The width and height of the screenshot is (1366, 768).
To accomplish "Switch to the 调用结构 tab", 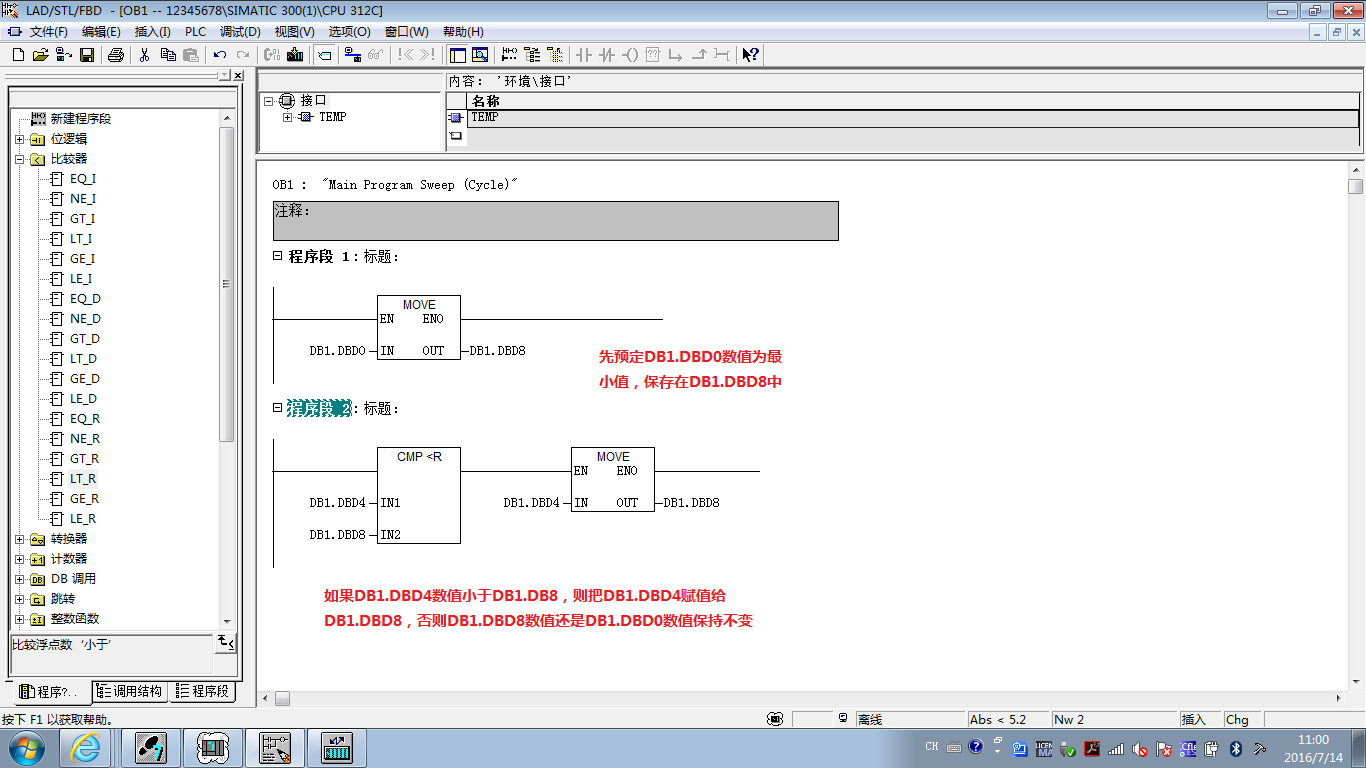I will click(130, 691).
